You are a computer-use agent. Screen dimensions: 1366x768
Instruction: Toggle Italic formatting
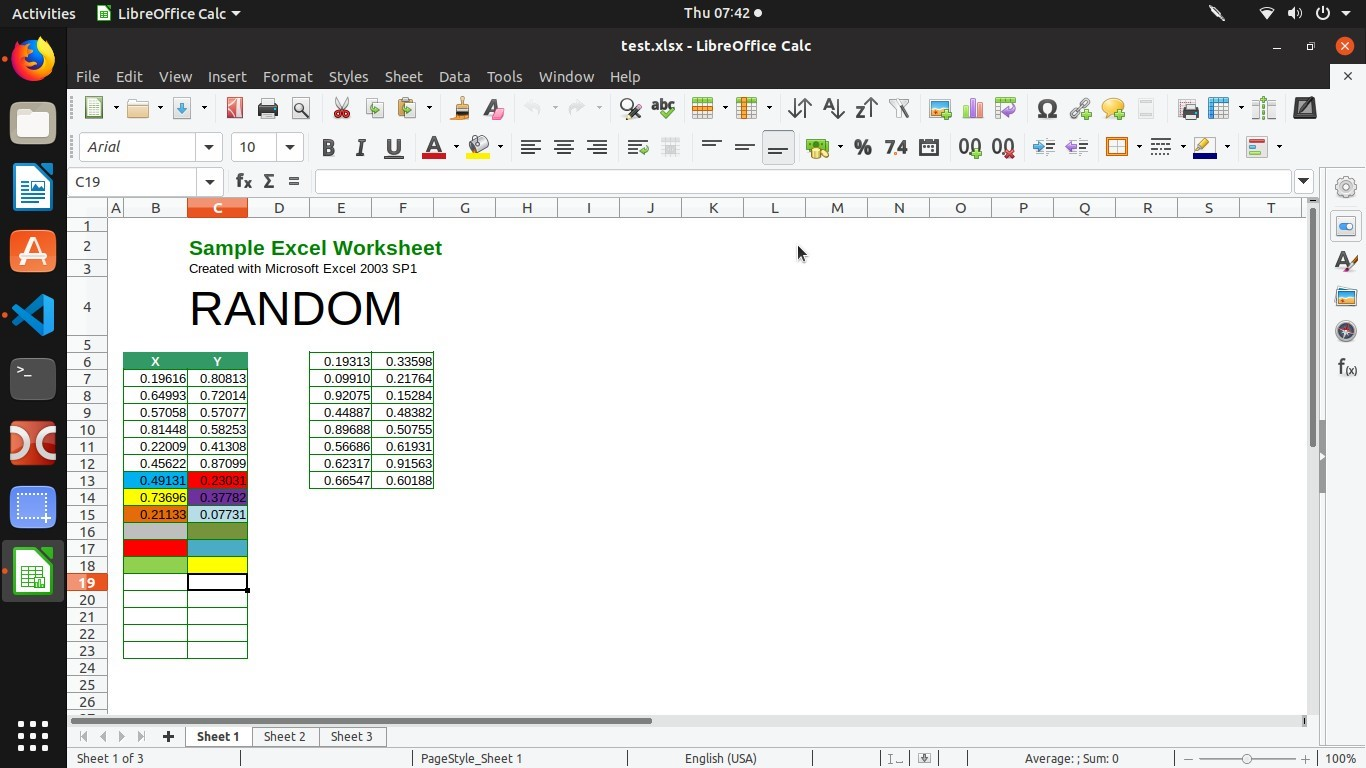point(360,147)
